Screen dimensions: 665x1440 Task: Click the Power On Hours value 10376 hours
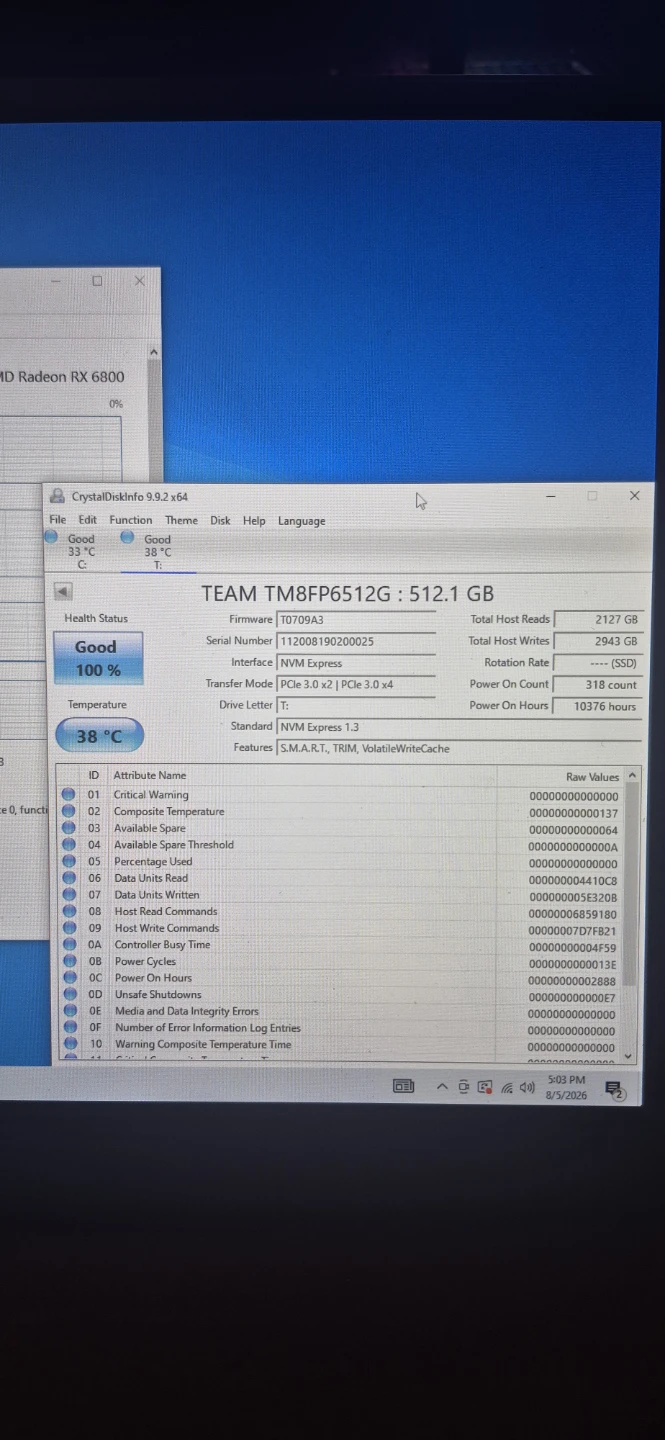click(x=597, y=706)
